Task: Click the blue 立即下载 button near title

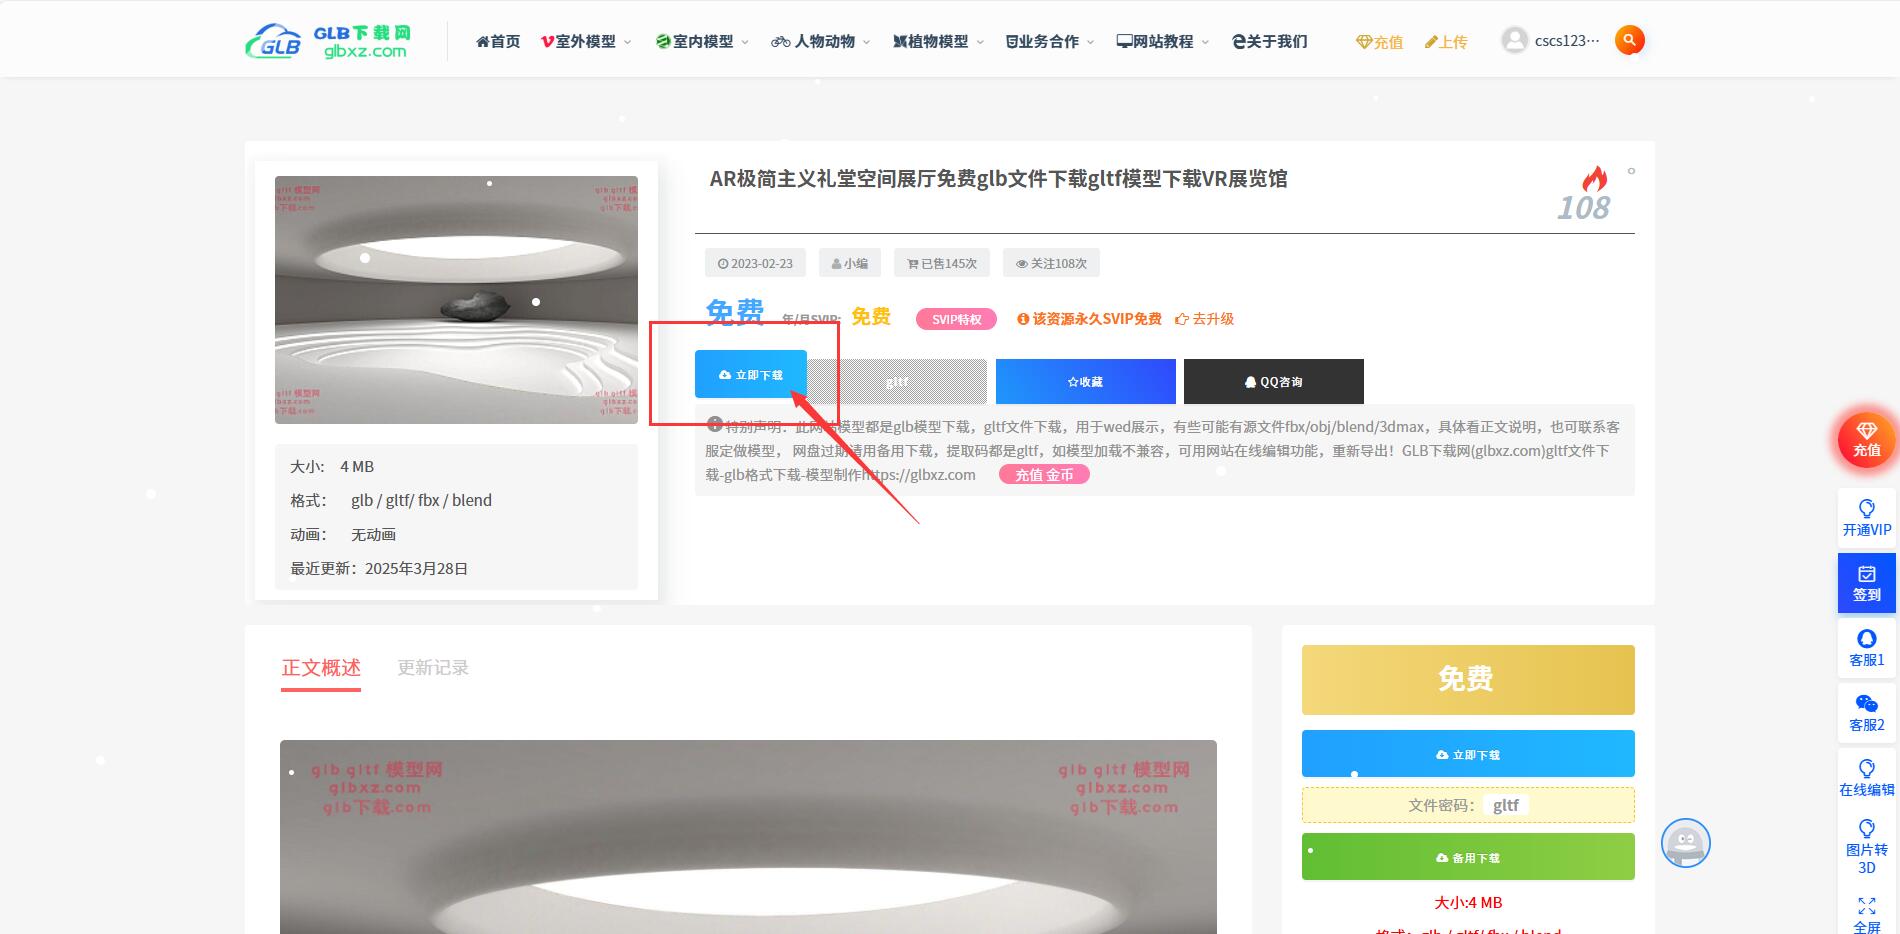Action: 751,375
